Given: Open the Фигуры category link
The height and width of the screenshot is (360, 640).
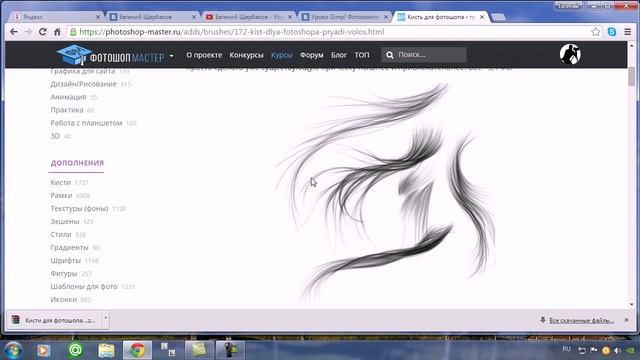Looking at the screenshot, I should [x=64, y=274].
